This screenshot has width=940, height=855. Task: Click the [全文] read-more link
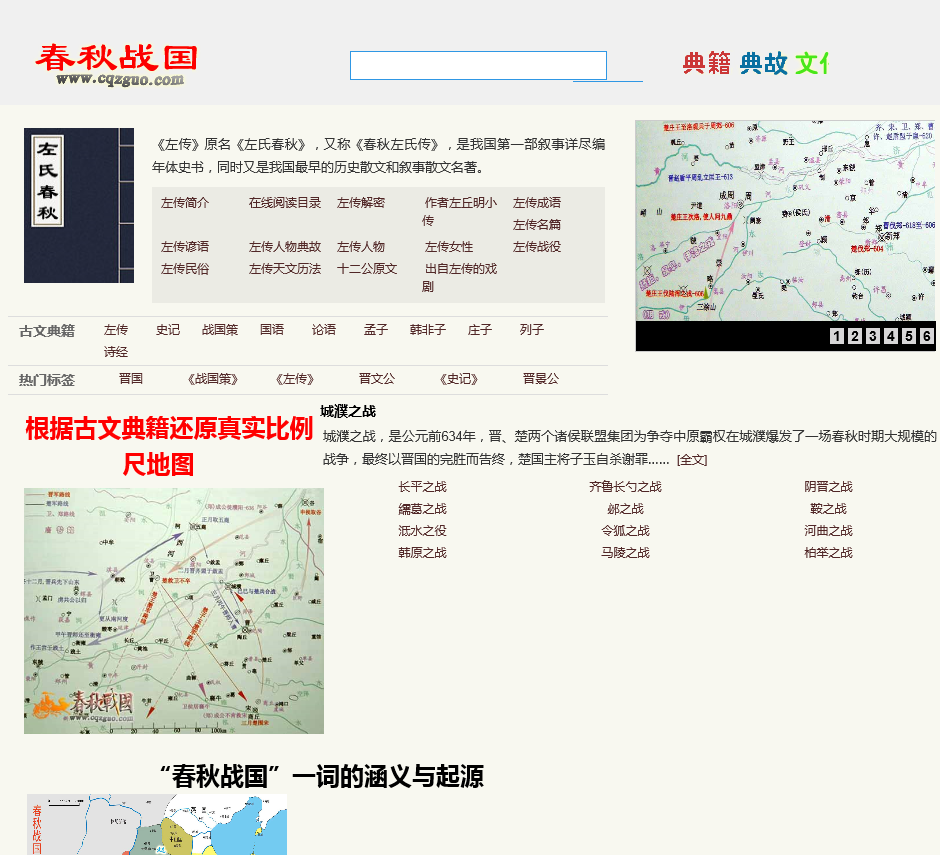692,460
